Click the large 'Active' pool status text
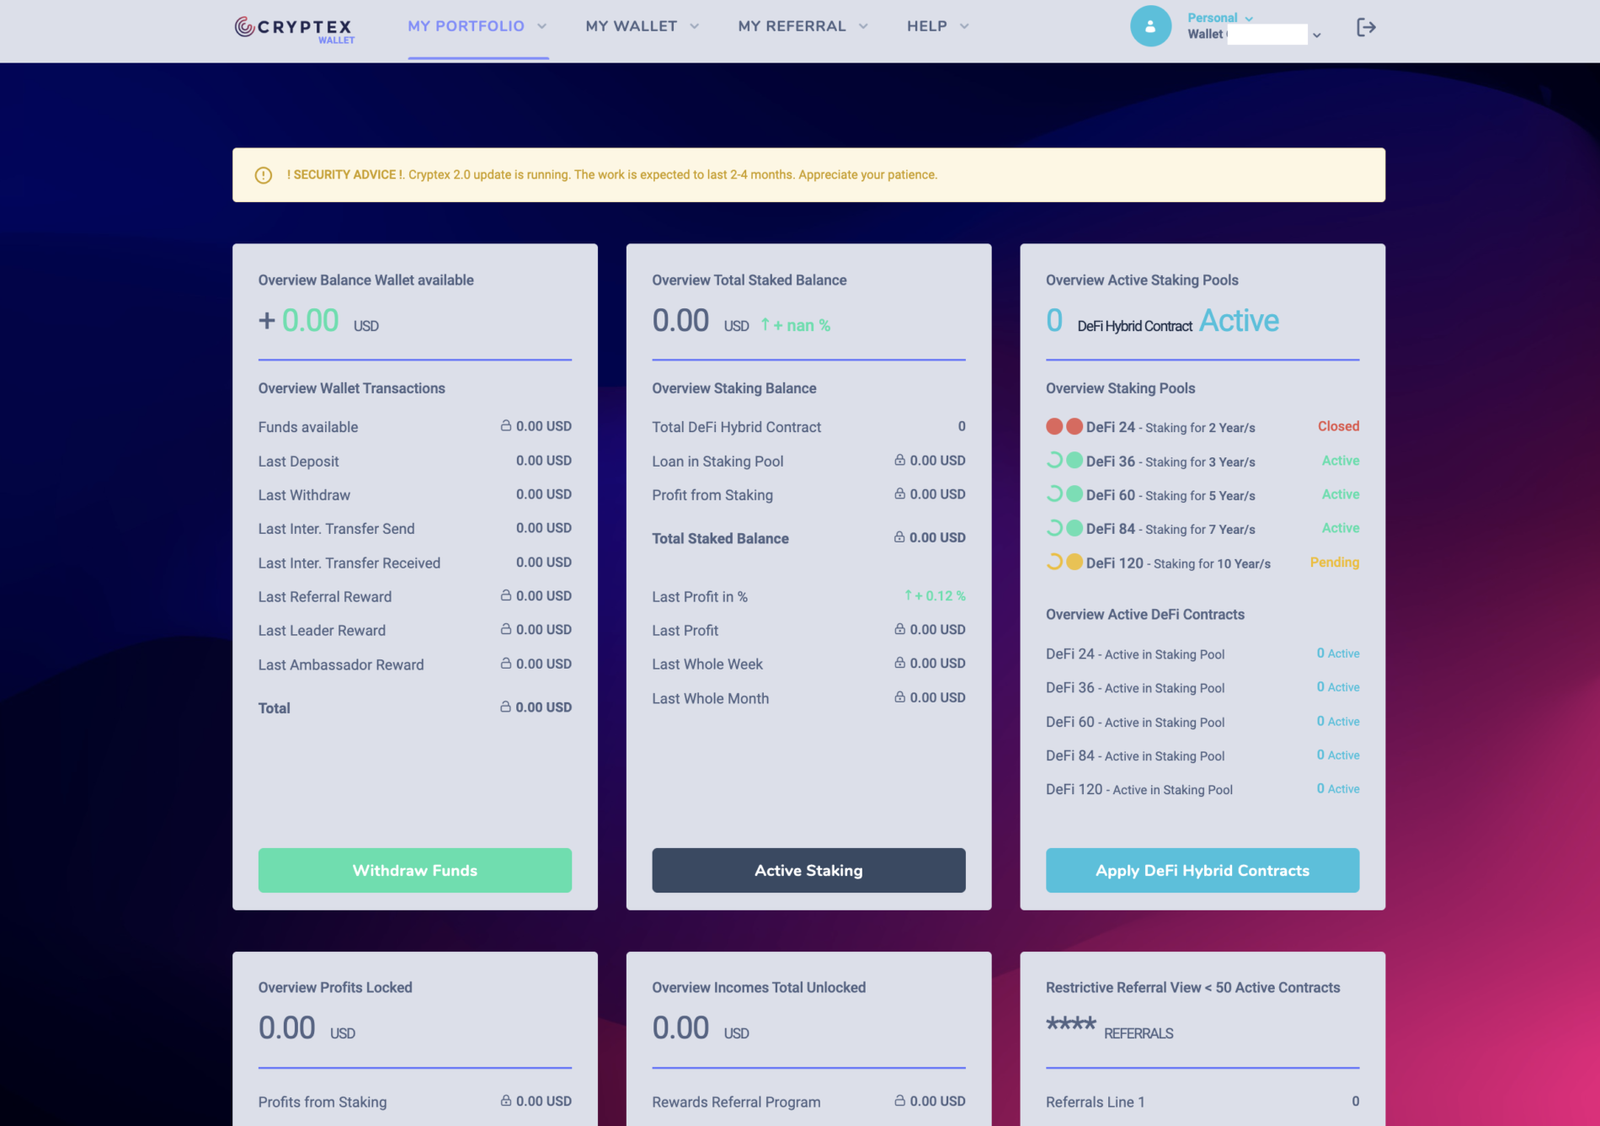The image size is (1600, 1126). pos(1239,320)
